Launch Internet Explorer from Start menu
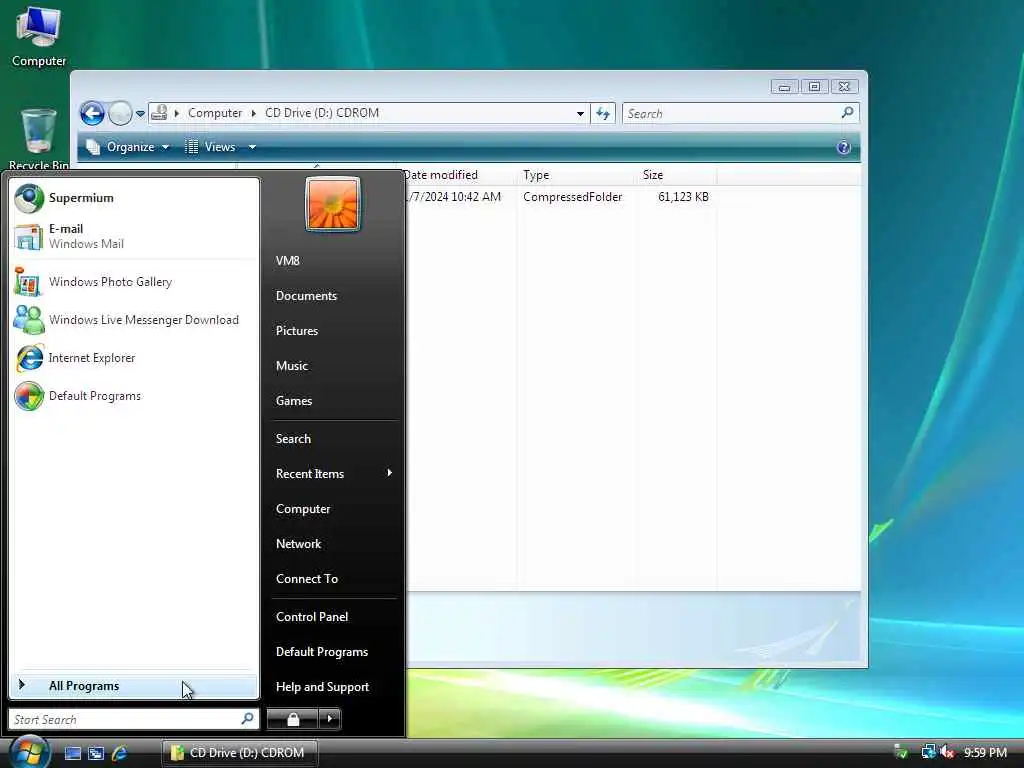1024x768 pixels. pos(135,358)
